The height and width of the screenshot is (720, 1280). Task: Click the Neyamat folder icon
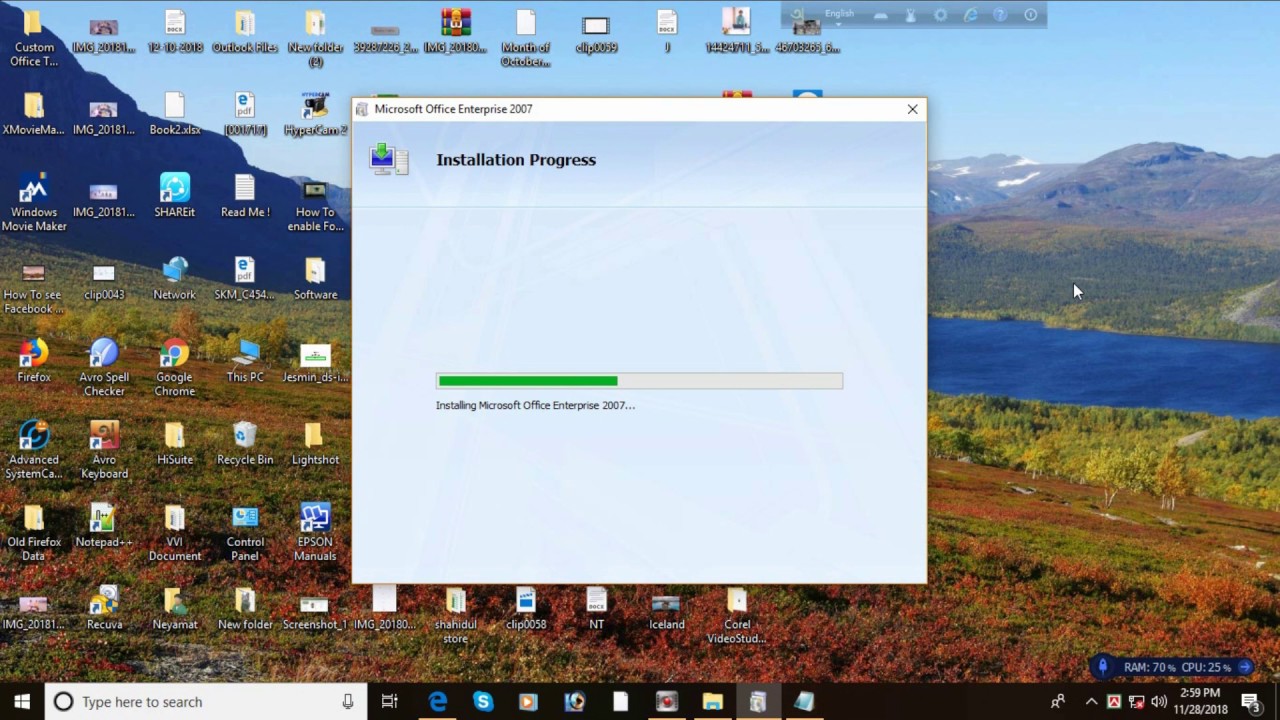tap(174, 608)
